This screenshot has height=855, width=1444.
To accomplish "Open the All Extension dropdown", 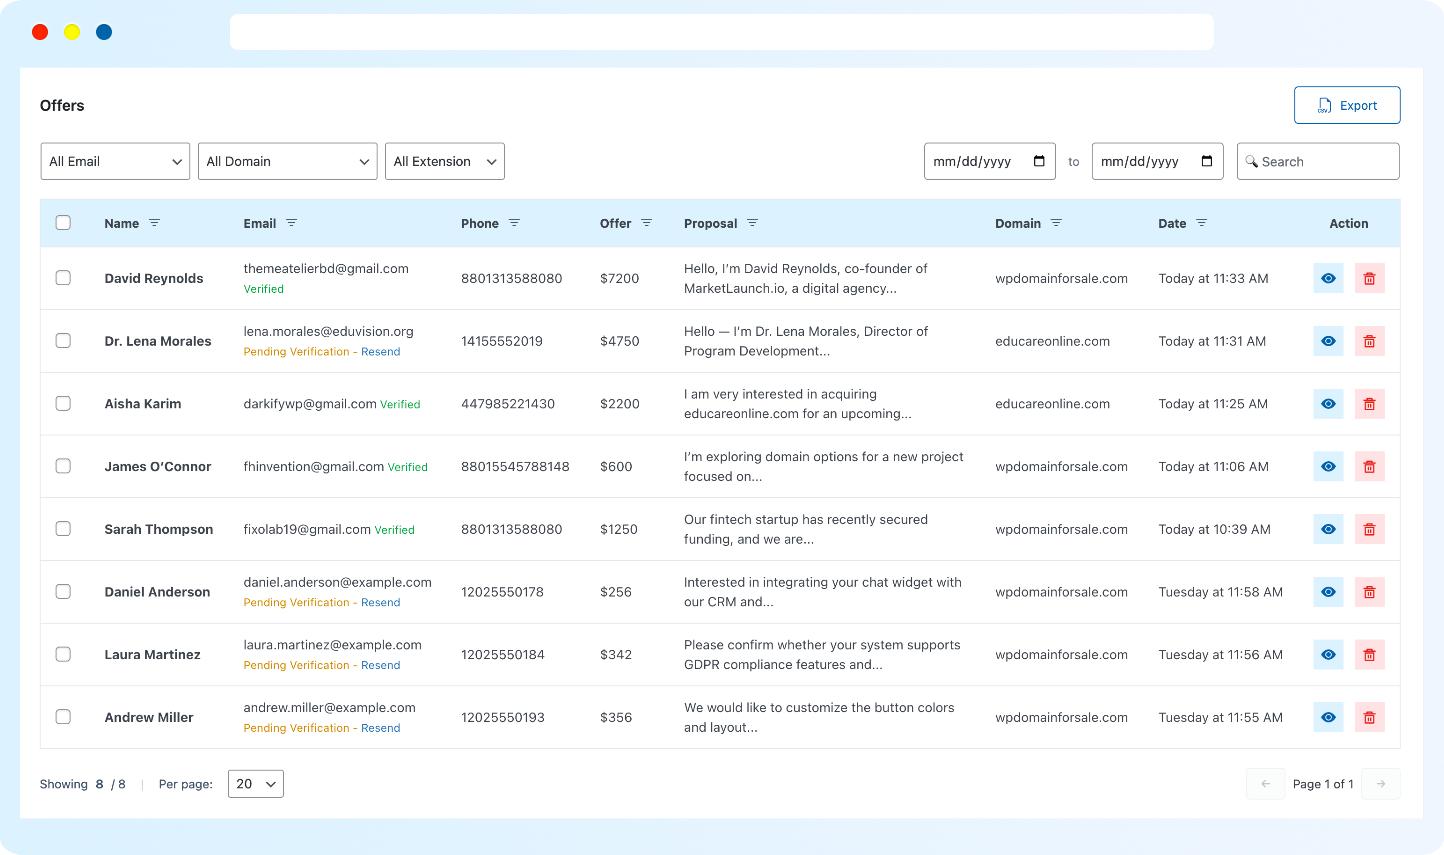I will pos(444,161).
